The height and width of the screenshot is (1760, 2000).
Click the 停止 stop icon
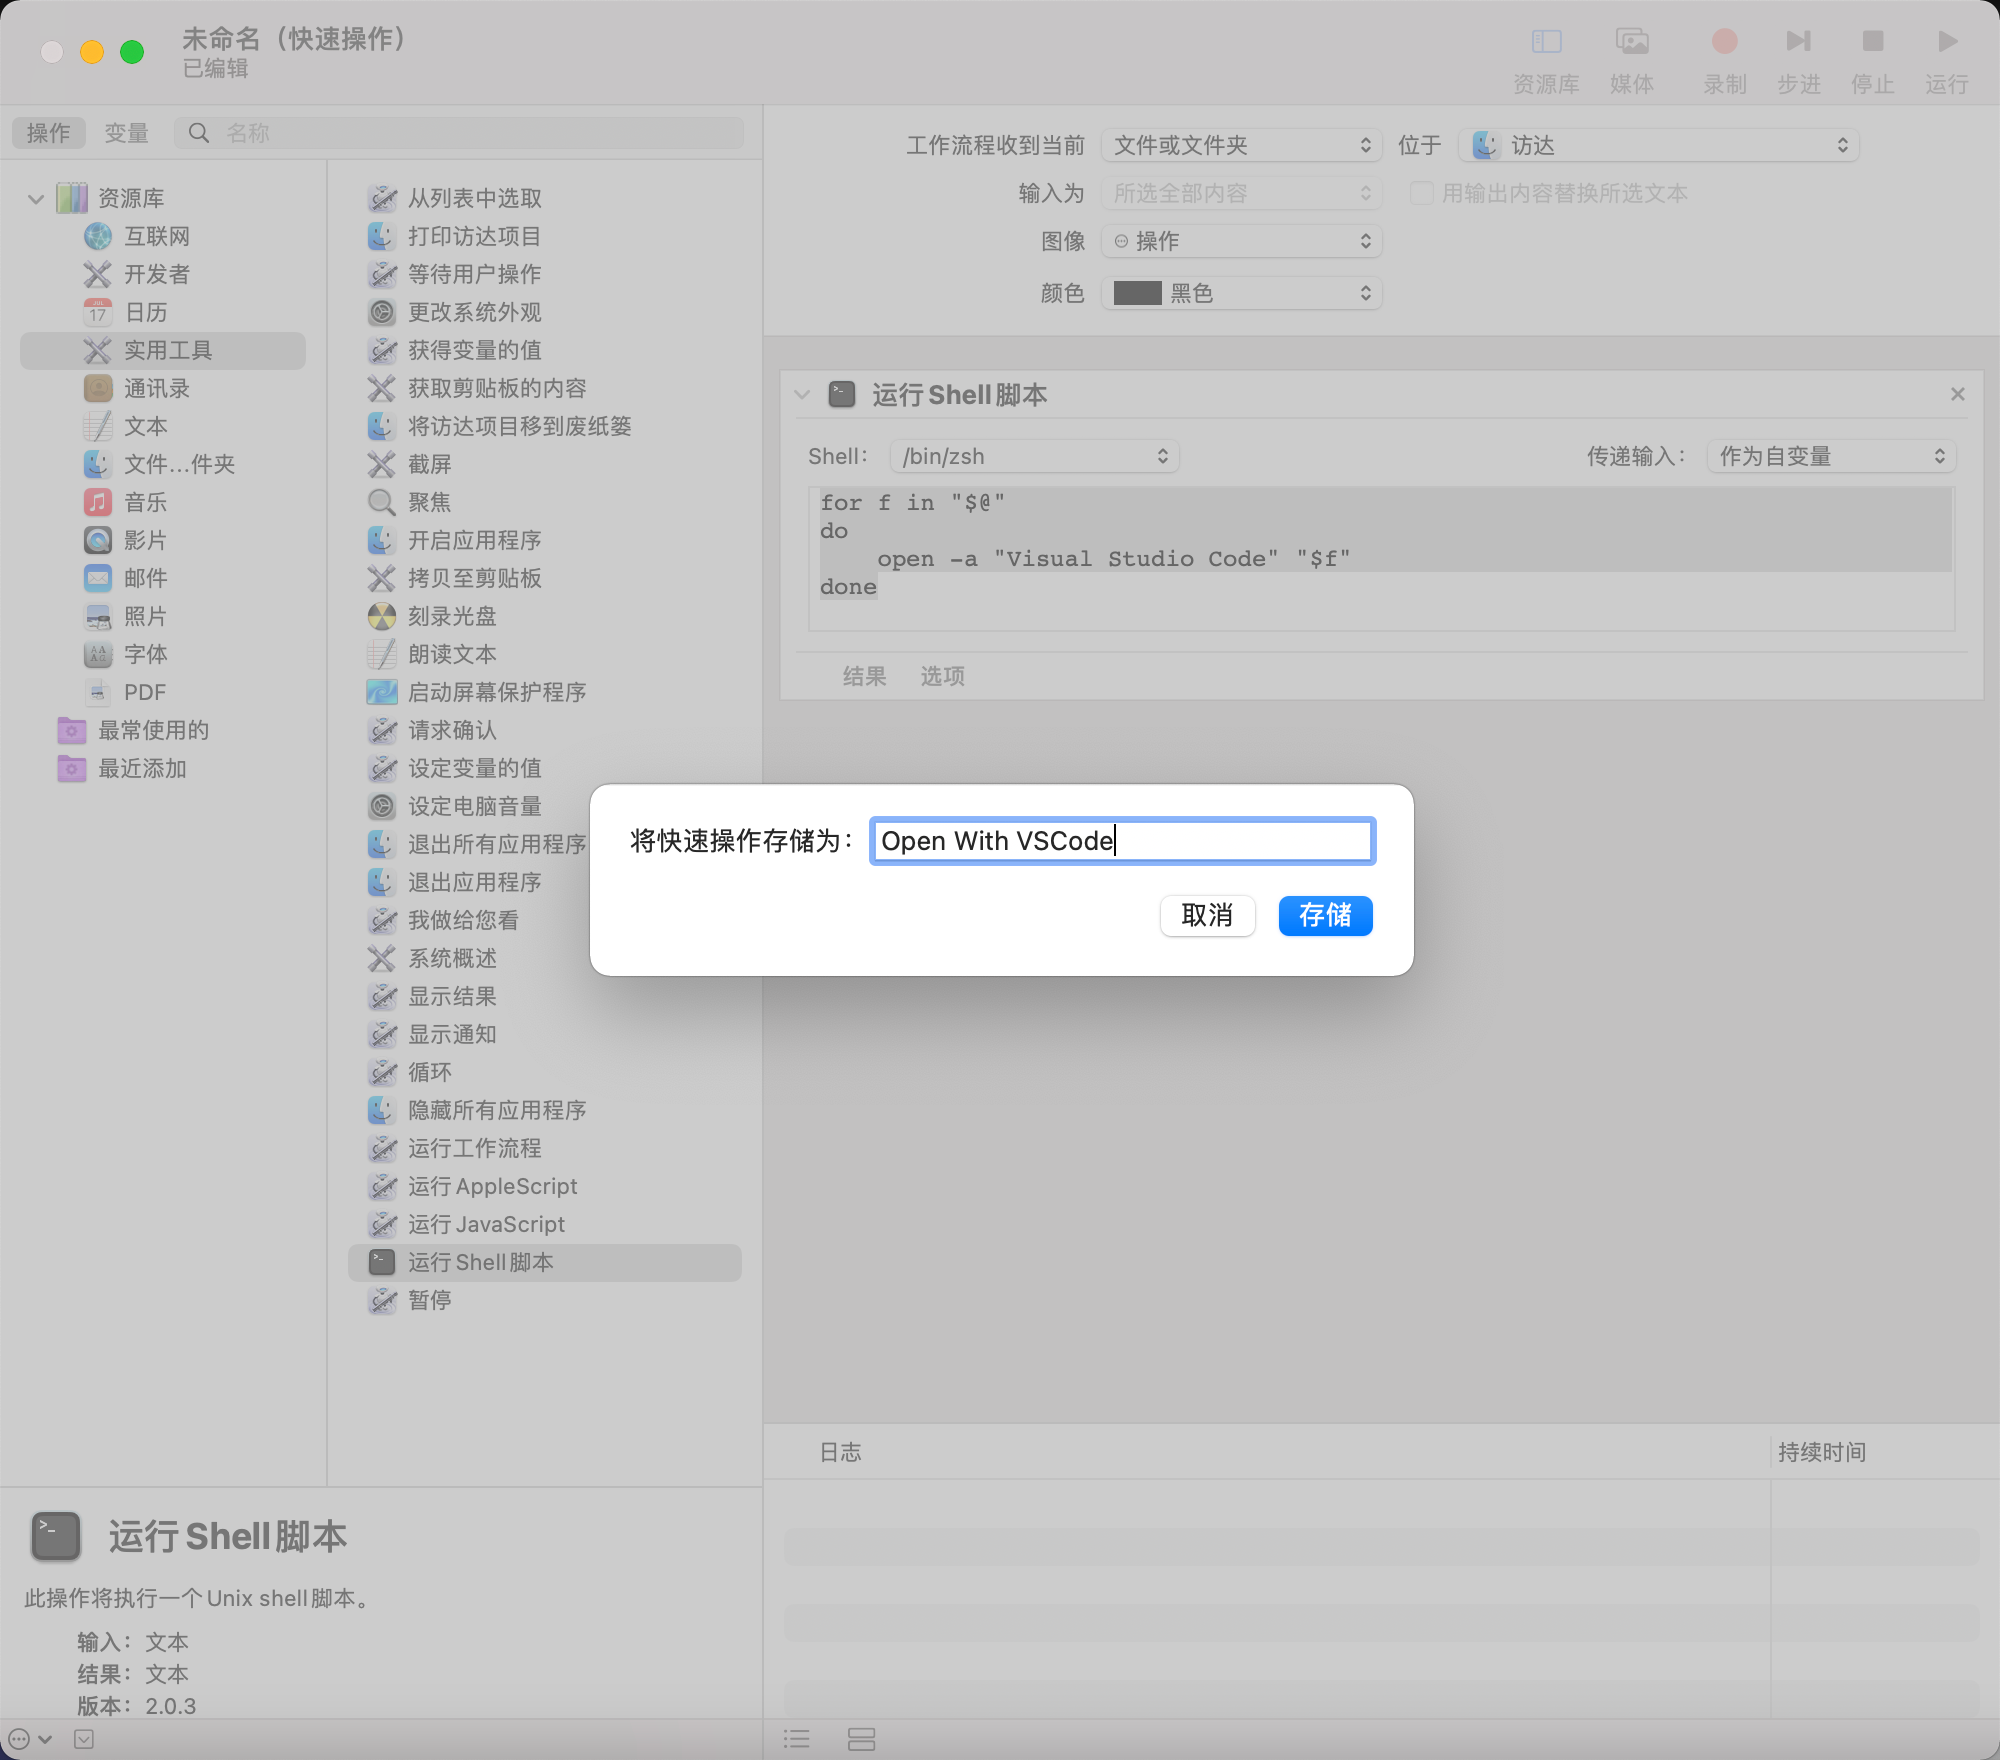(x=1872, y=42)
